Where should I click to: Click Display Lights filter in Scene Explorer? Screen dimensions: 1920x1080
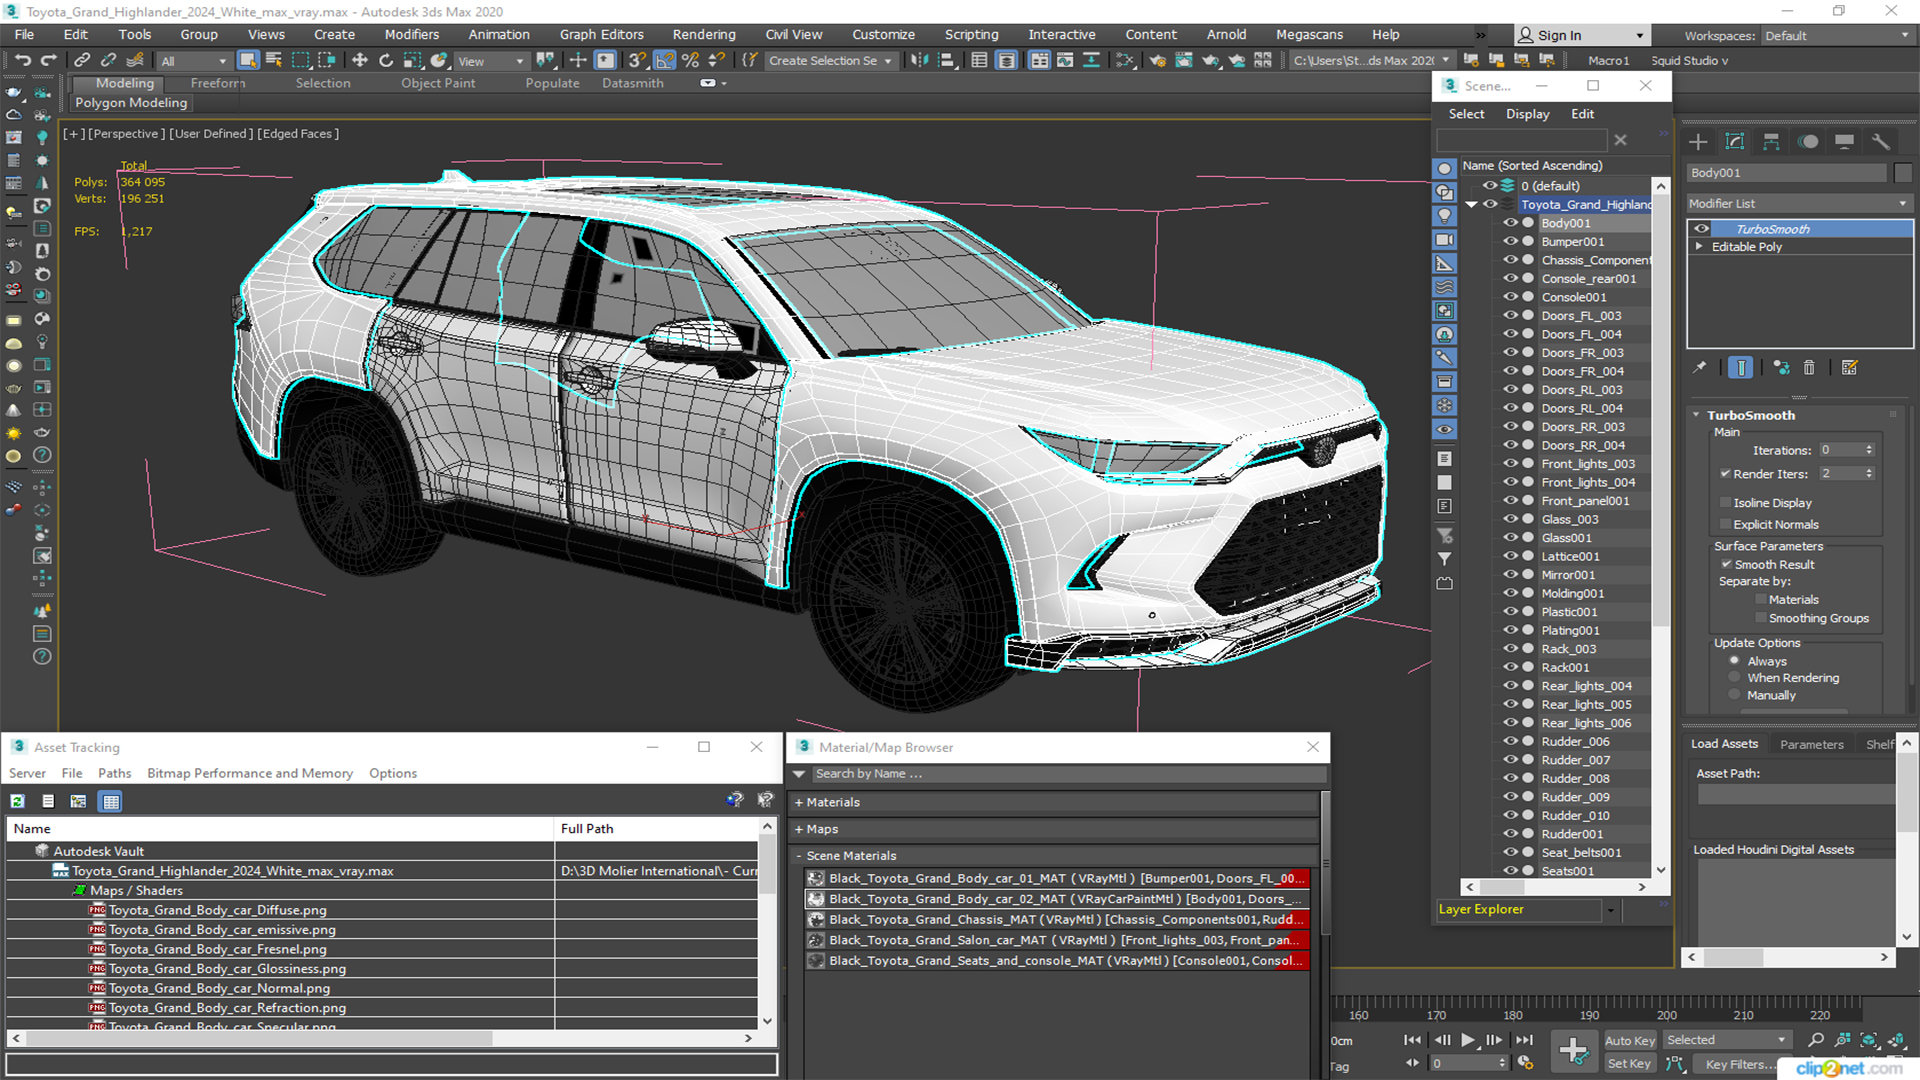pos(1445,216)
